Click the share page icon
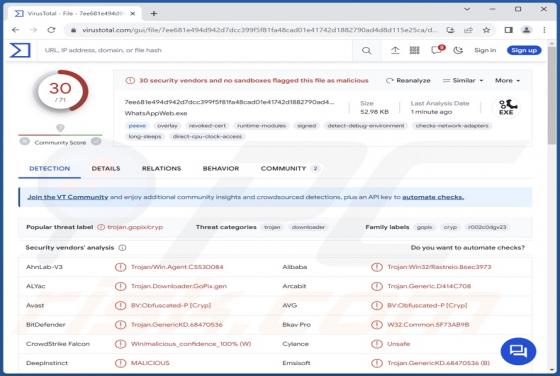 [468, 30]
